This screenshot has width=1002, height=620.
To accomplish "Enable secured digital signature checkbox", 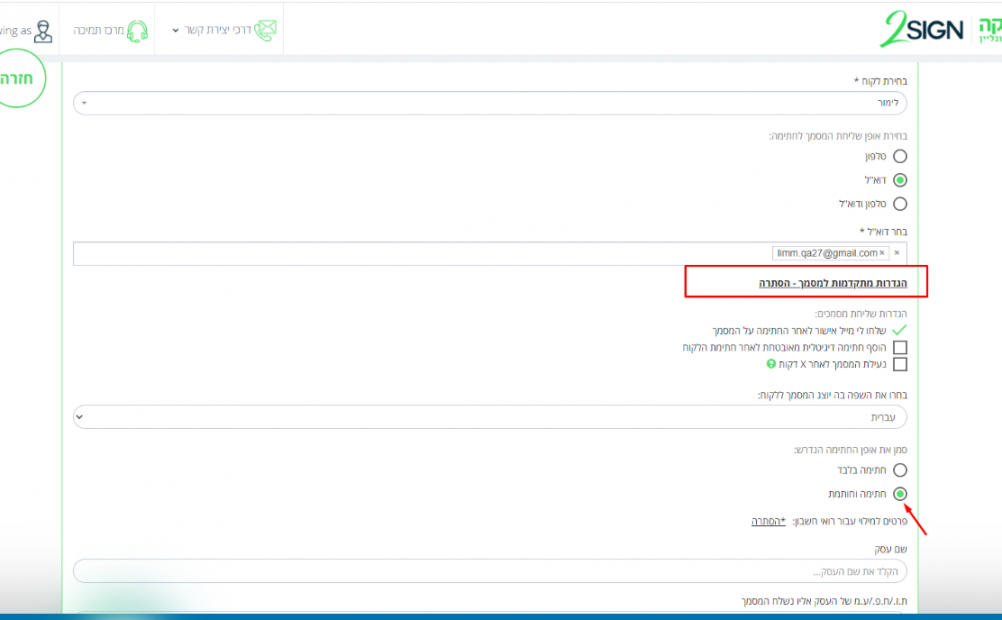I will coord(900,347).
